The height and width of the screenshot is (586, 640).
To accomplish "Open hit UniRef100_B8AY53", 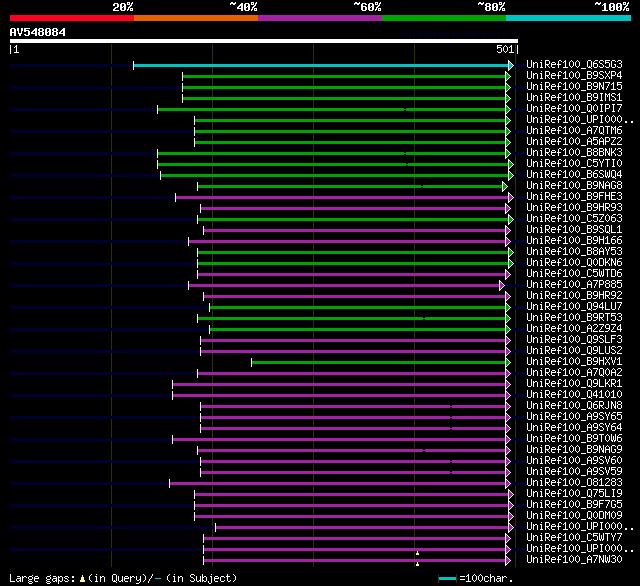I will click(574, 252).
